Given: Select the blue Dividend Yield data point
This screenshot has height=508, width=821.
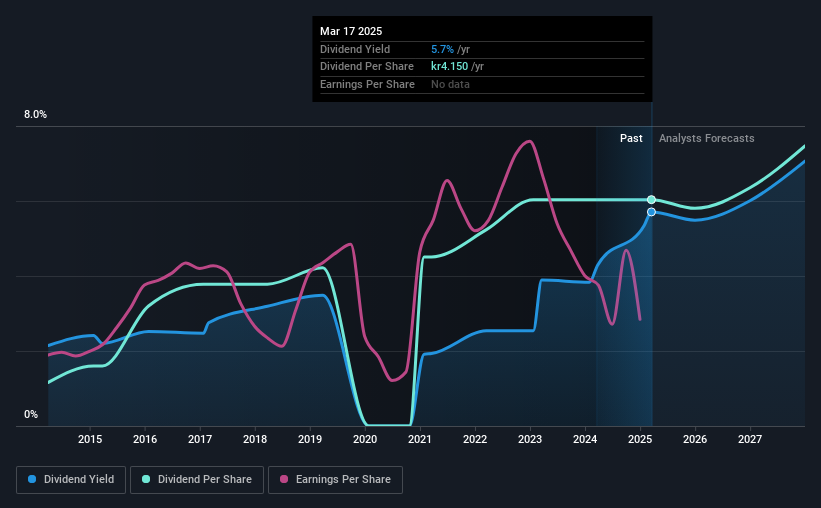Looking at the screenshot, I should [x=651, y=212].
